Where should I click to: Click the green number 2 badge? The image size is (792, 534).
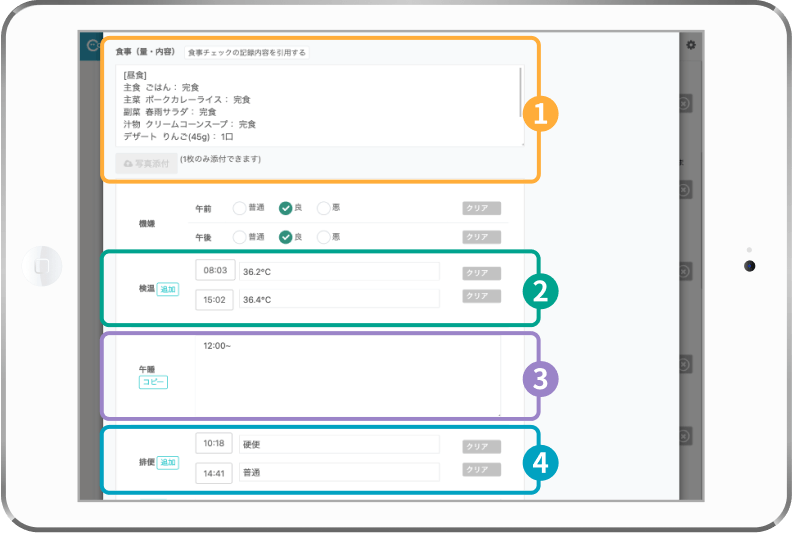click(x=539, y=290)
